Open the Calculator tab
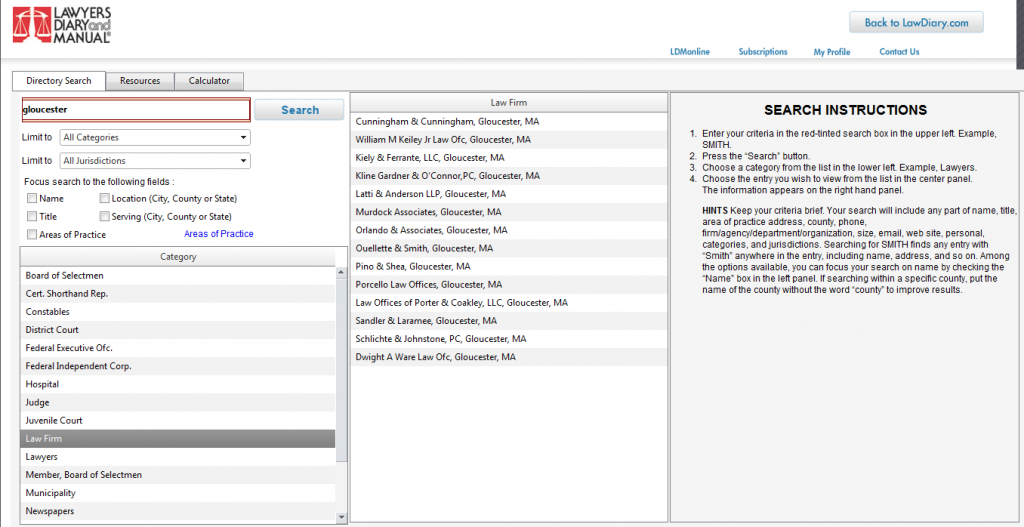Viewport: 1024px width, 527px height. click(x=209, y=81)
